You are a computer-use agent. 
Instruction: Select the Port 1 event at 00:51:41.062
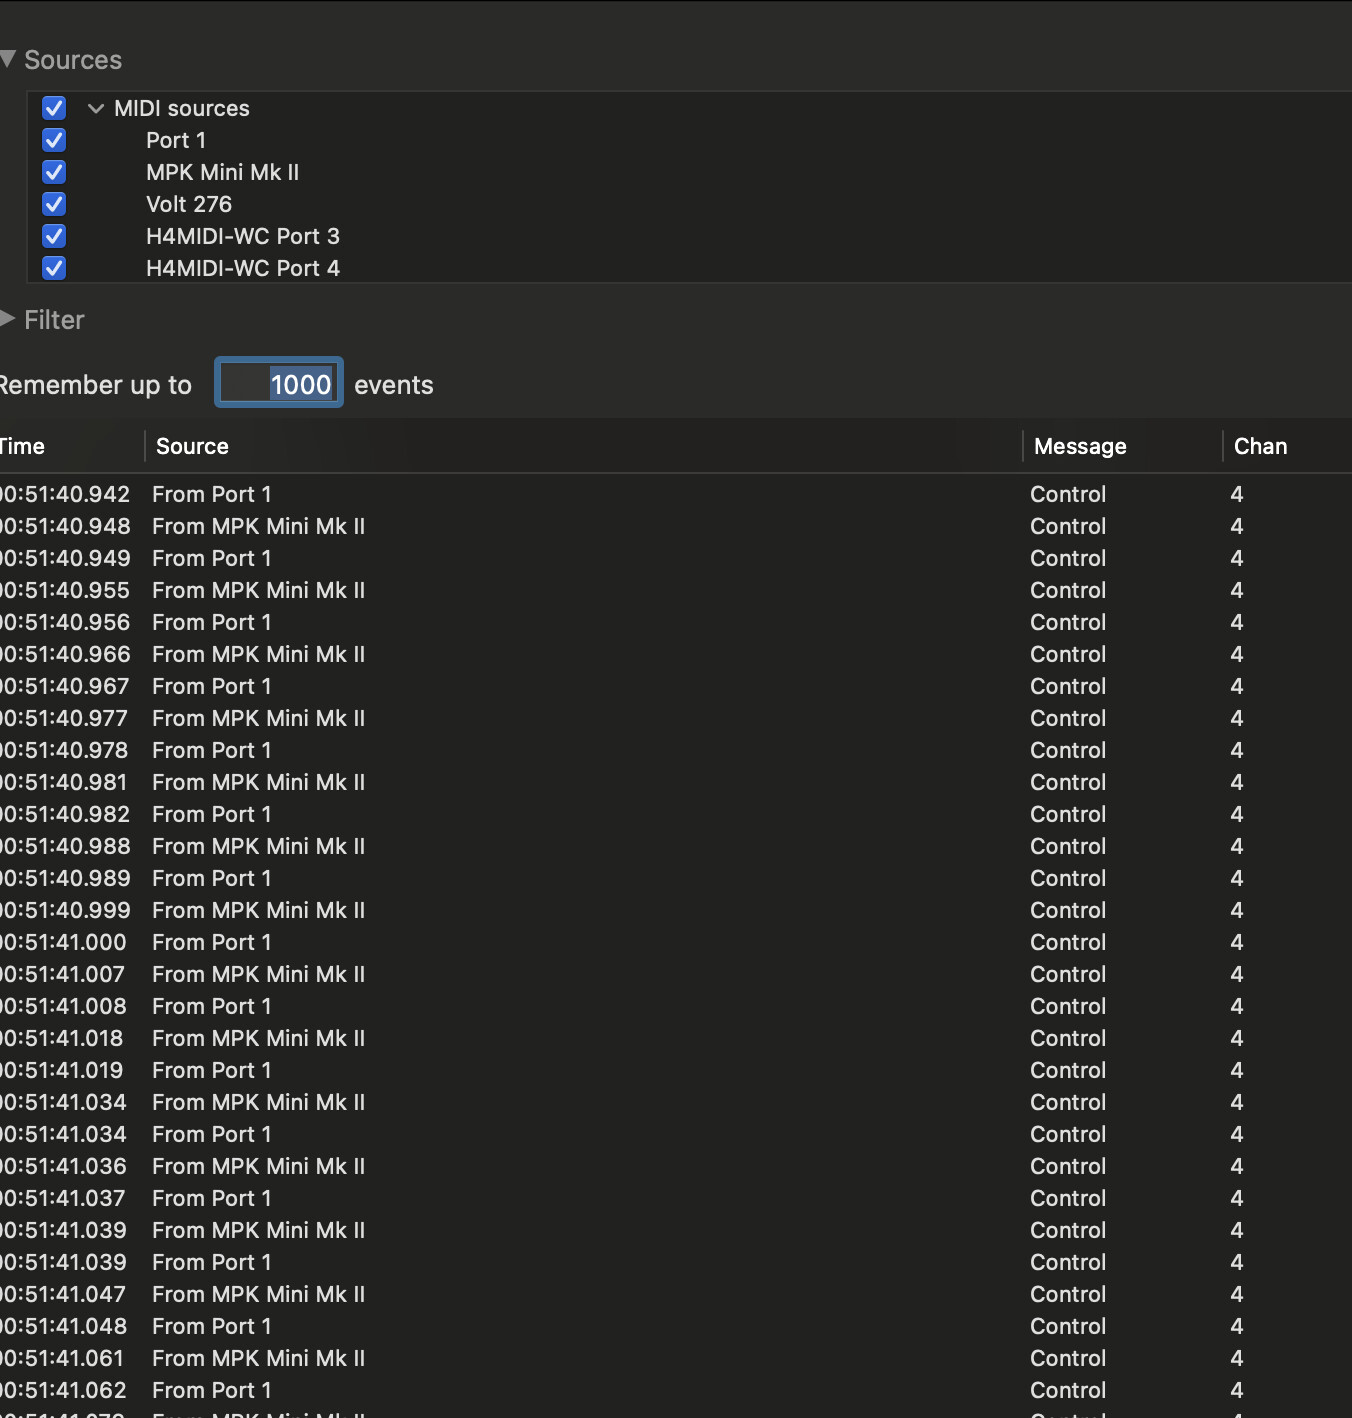click(x=212, y=1390)
